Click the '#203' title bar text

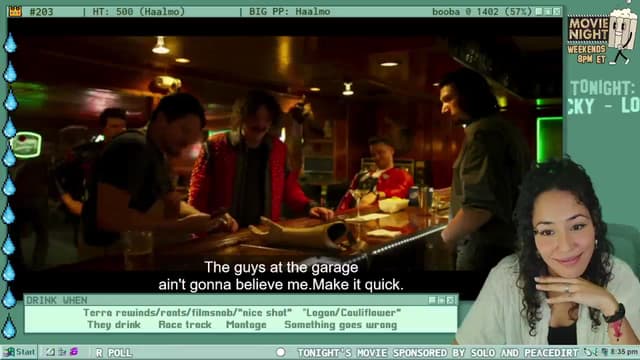pyautogui.click(x=42, y=11)
